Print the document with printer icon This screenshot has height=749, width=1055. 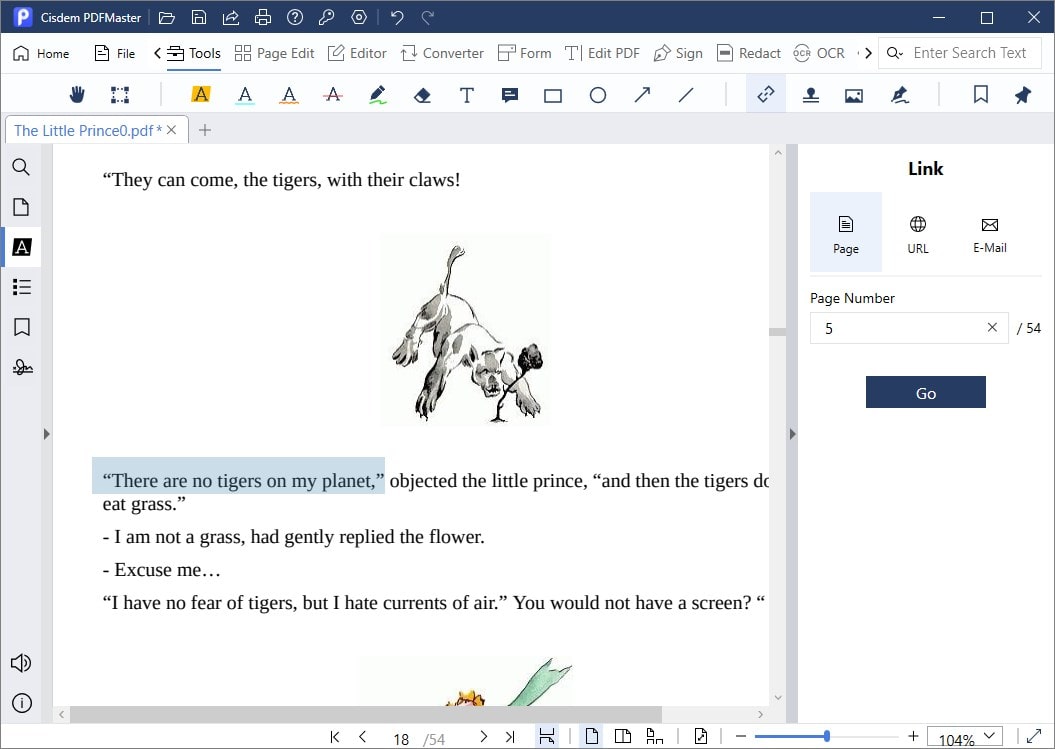point(262,17)
